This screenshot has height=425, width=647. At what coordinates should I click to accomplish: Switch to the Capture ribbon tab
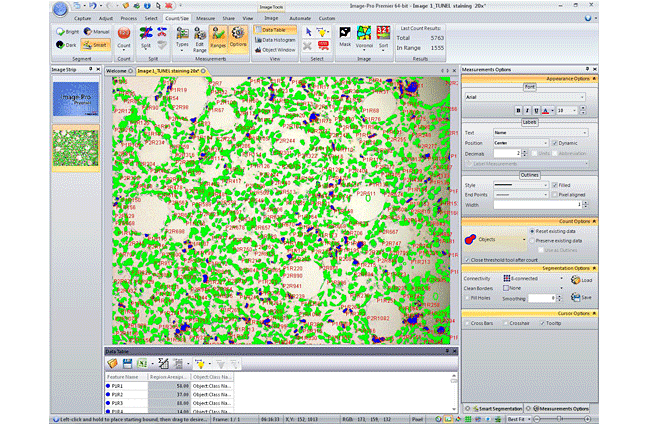coord(83,19)
